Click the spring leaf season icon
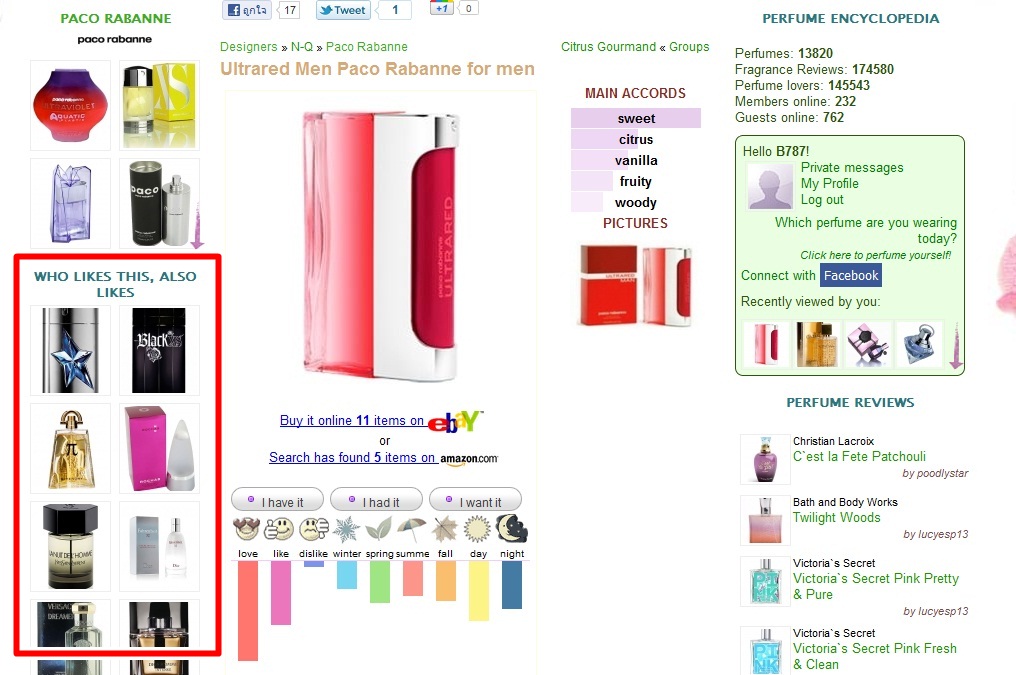The image size is (1016, 675). pyautogui.click(x=379, y=529)
